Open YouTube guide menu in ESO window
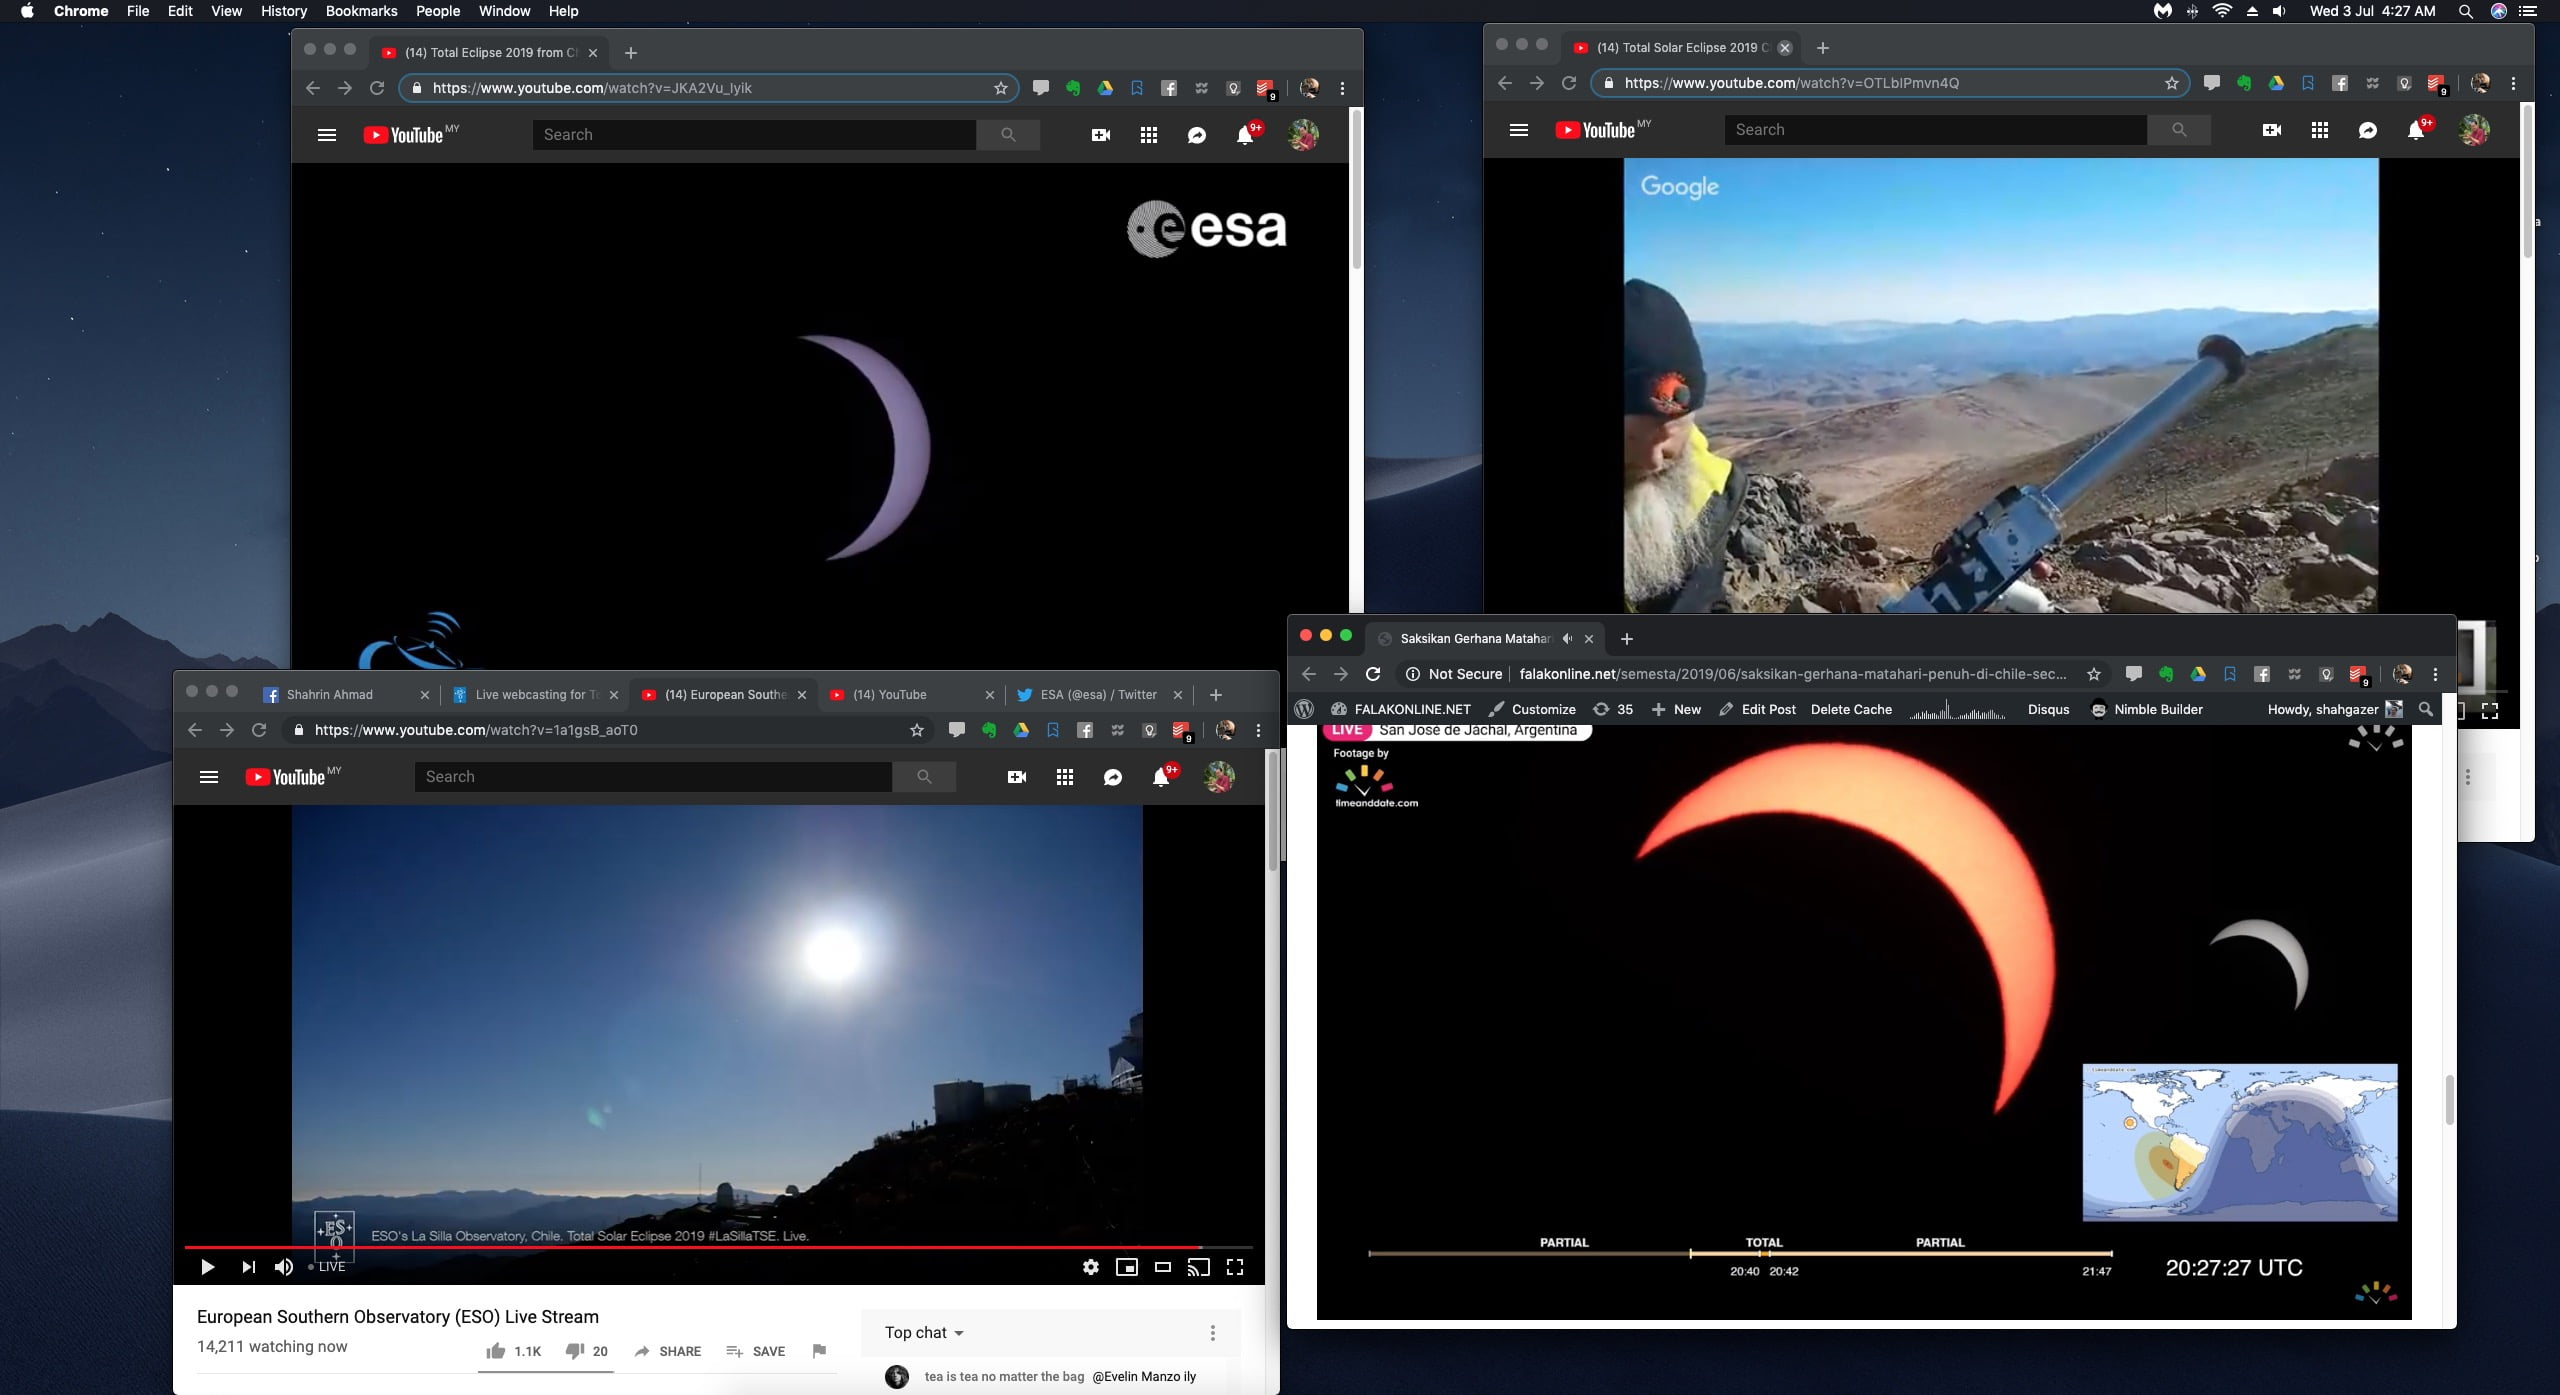This screenshot has width=2560, height=1395. 209,777
